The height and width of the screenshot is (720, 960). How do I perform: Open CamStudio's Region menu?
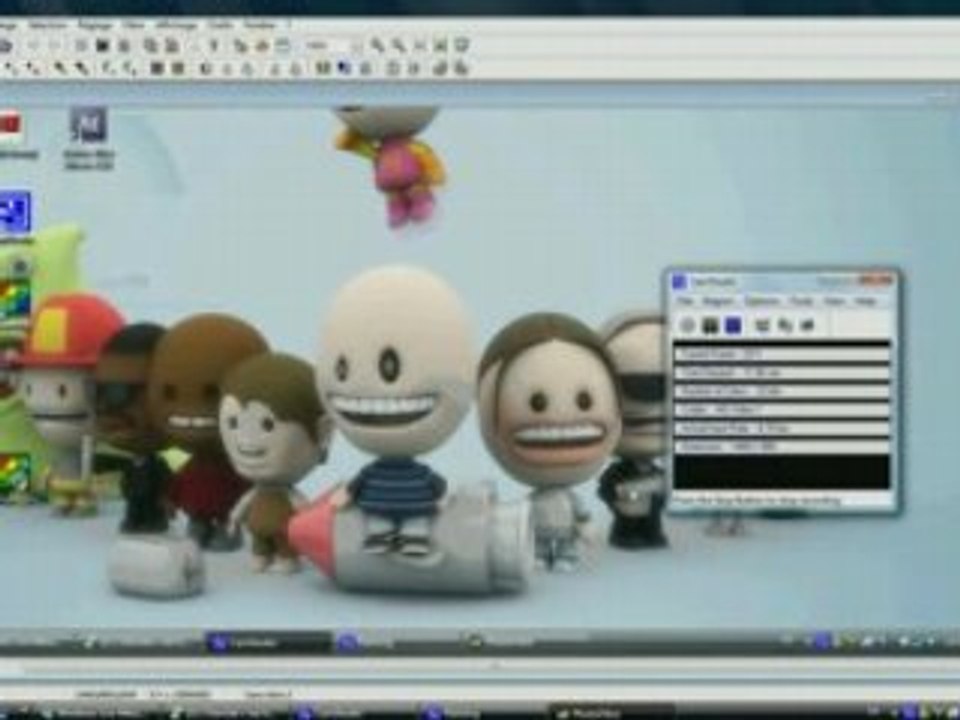pos(718,301)
